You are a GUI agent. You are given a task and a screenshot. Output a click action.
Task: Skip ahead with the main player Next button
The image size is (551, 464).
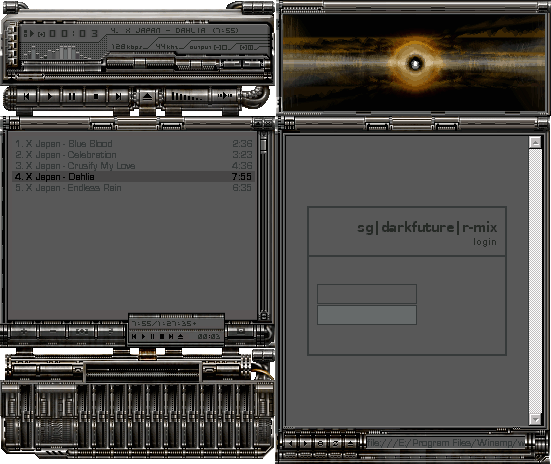pyautogui.click(x=118, y=96)
